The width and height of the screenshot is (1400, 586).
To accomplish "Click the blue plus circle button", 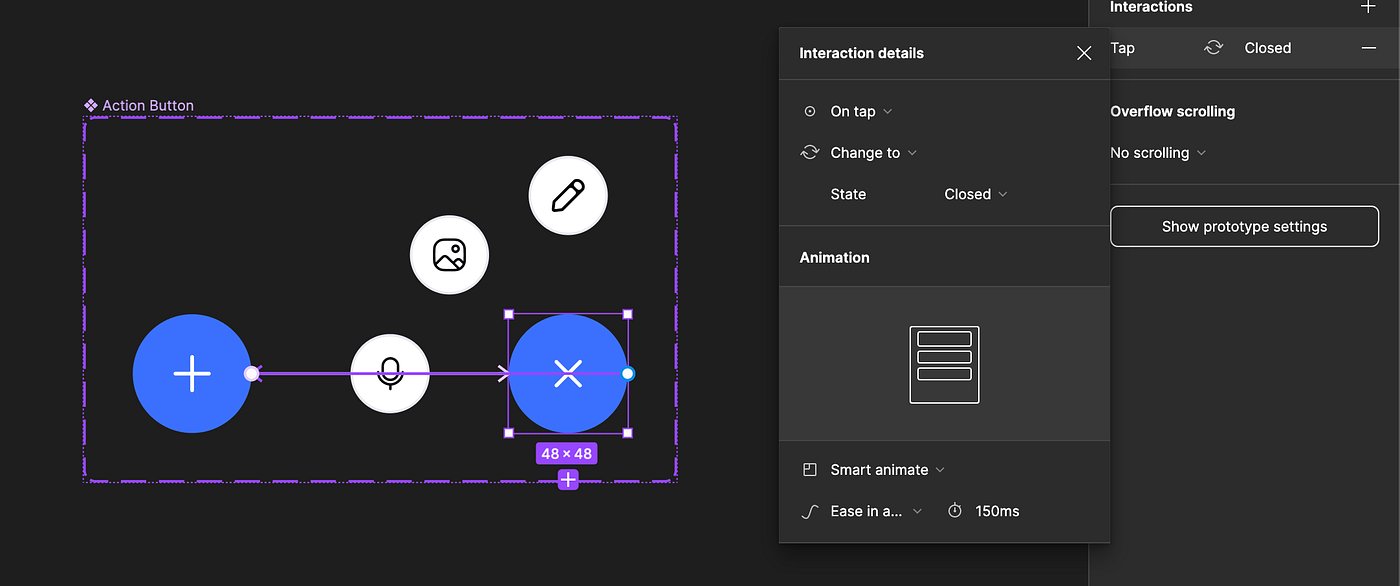I will point(191,374).
